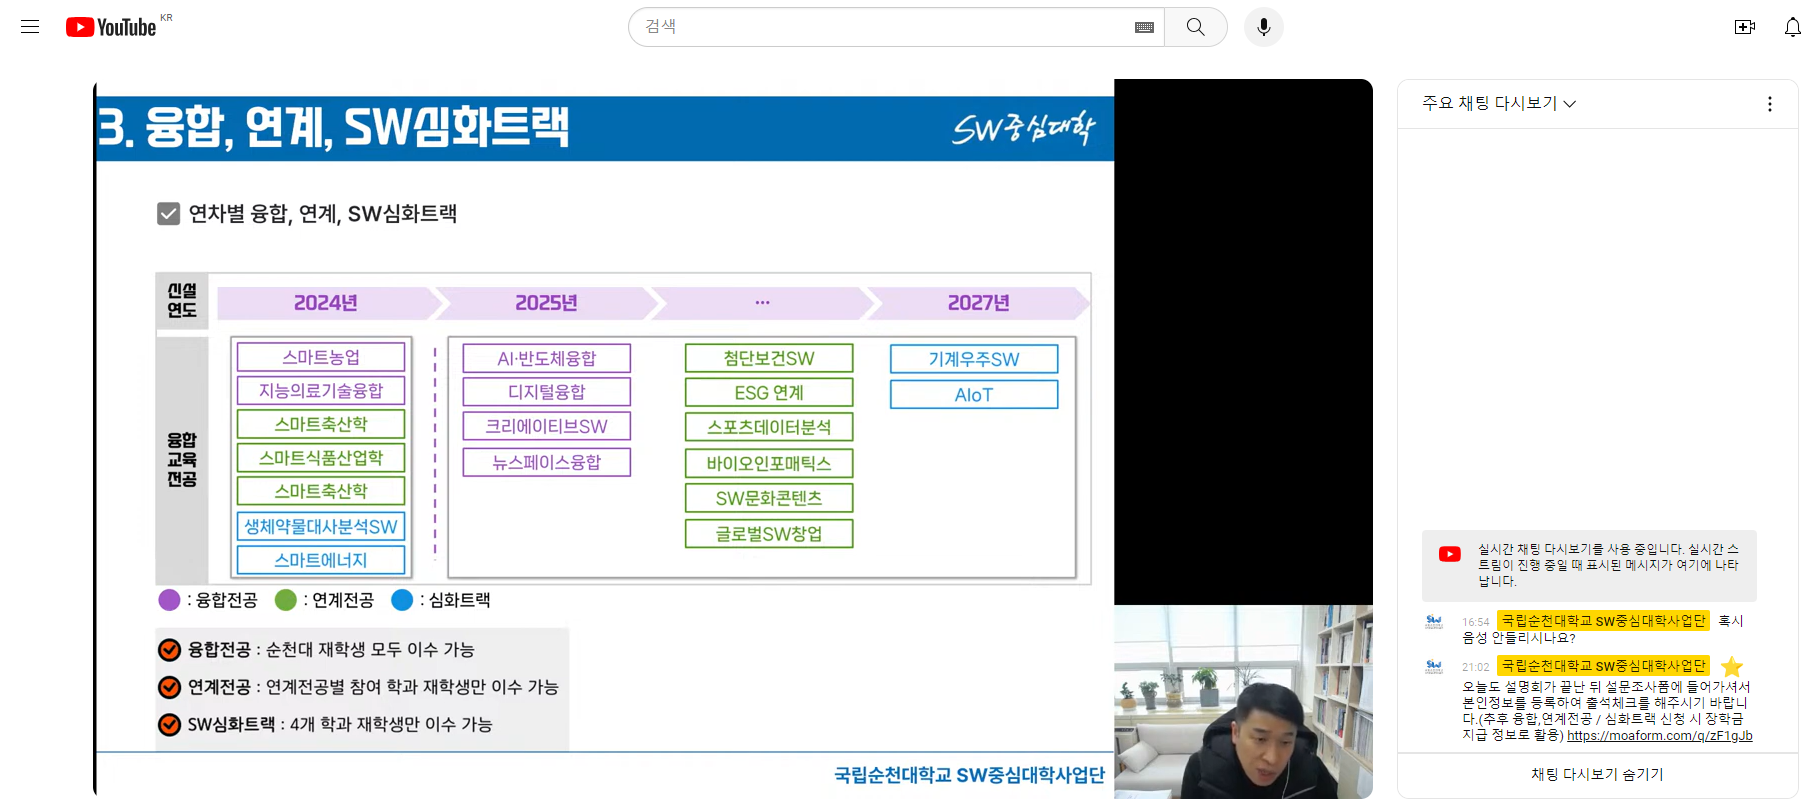This screenshot has height=808, width=1807.
Task: Click 채팅 다시보기 숨기기 button
Action: point(1597,774)
